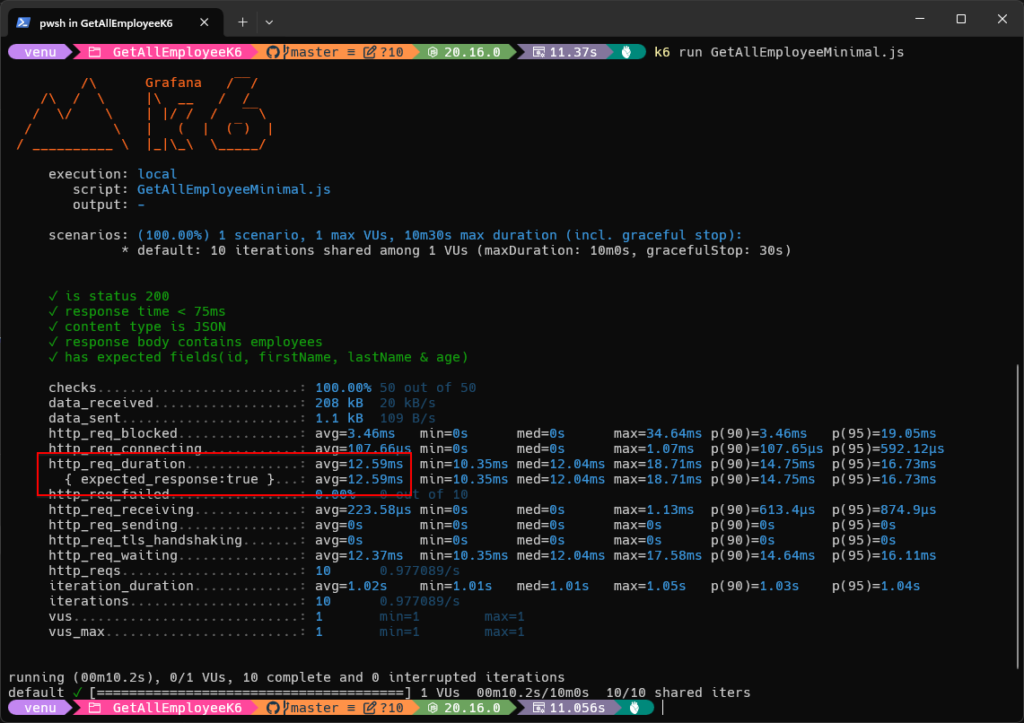Click the p(95)=1.04s value

pos(876,586)
